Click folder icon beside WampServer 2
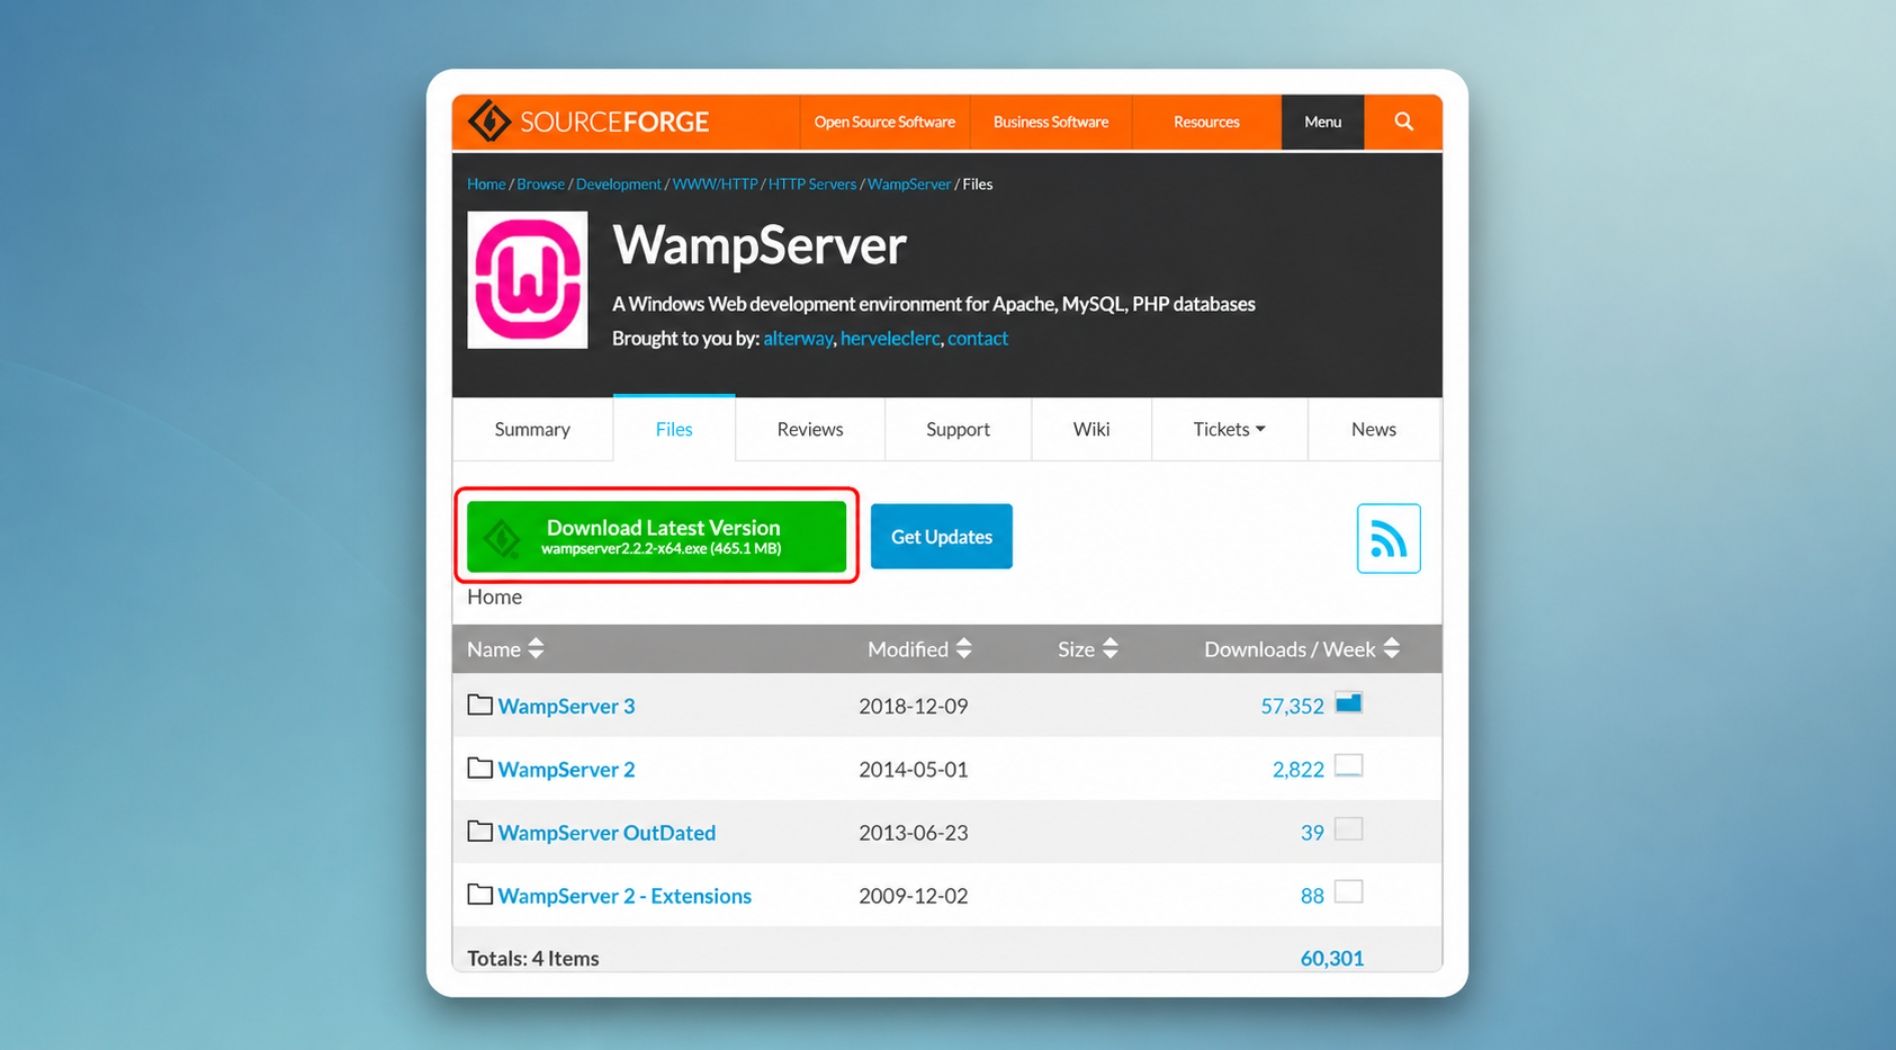This screenshot has height=1050, width=1896. tap(480, 768)
